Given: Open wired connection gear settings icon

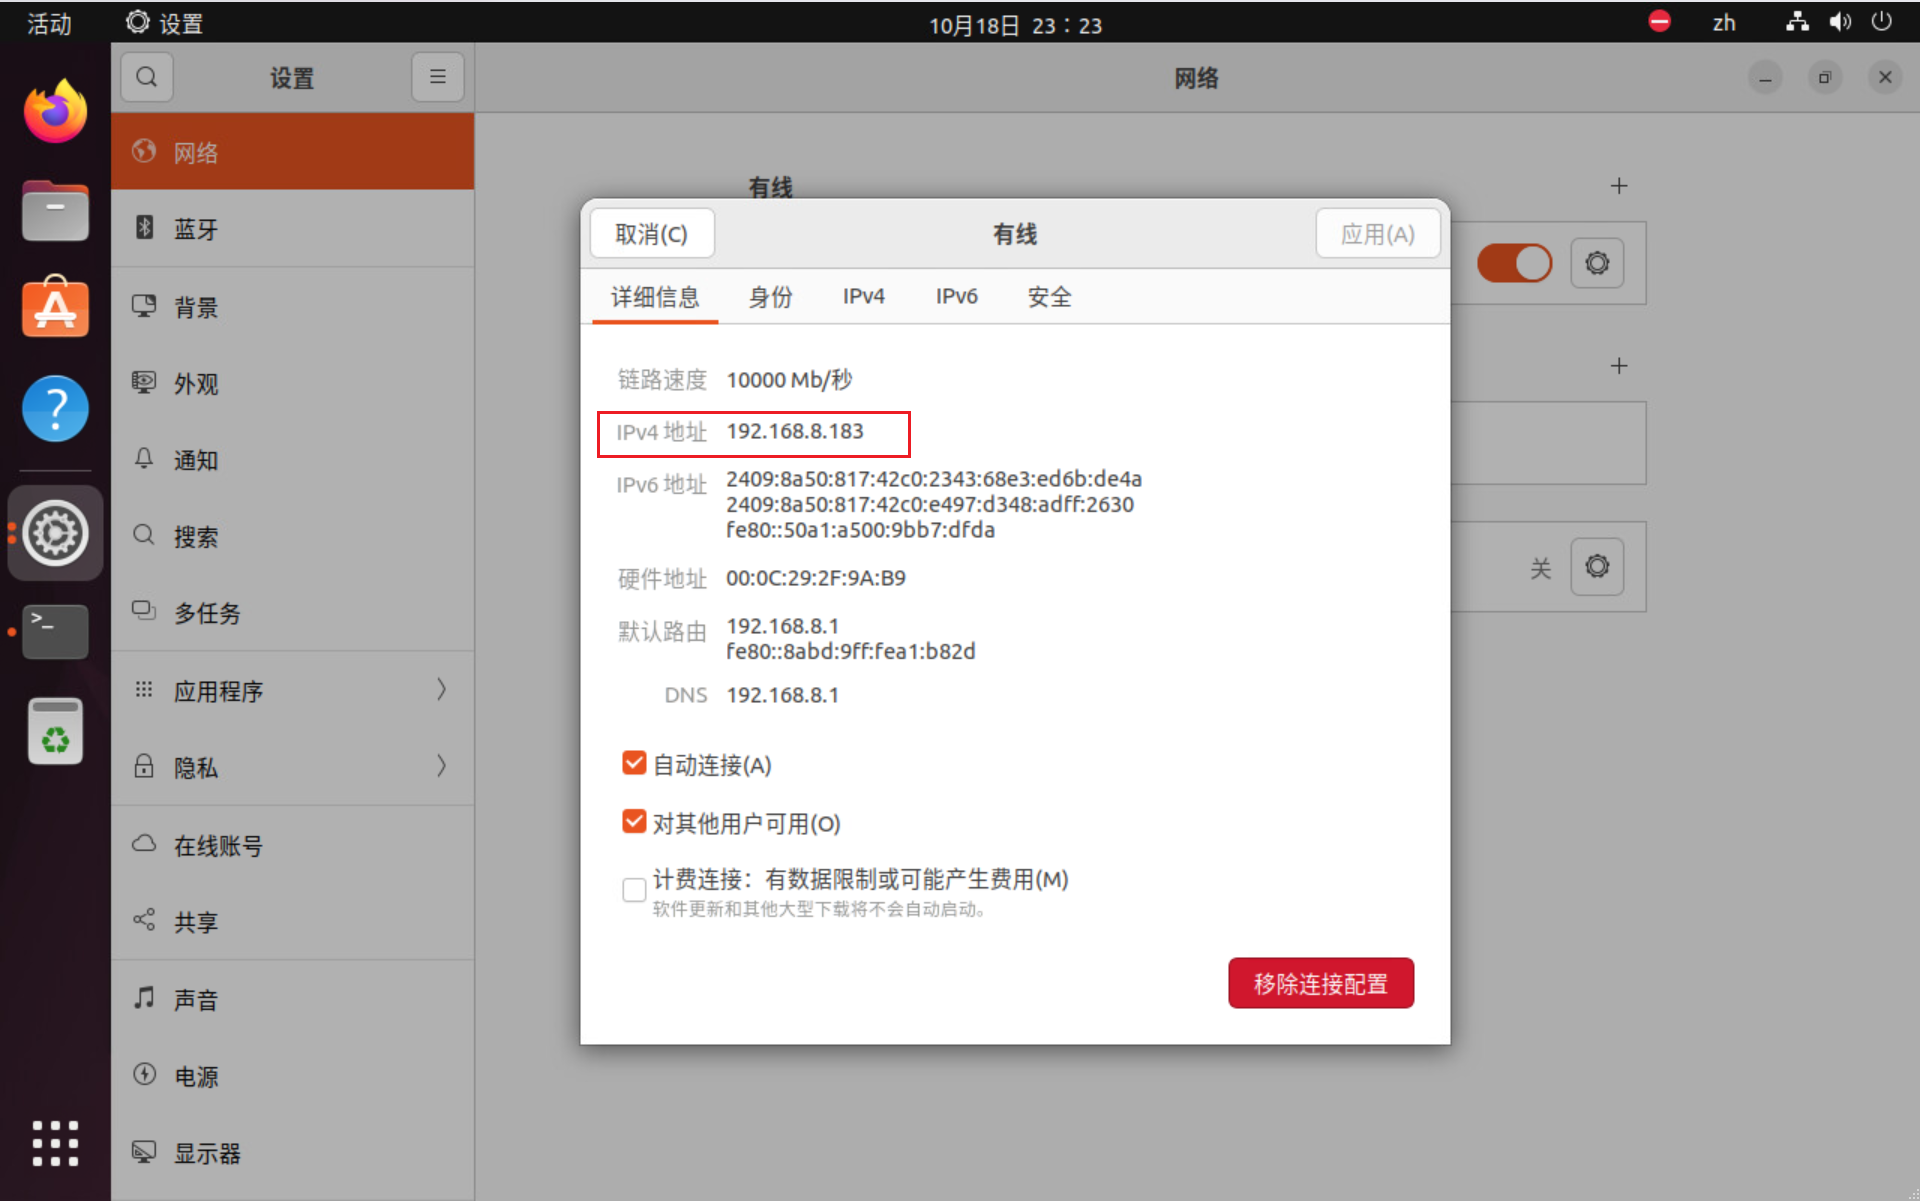Looking at the screenshot, I should (1596, 263).
